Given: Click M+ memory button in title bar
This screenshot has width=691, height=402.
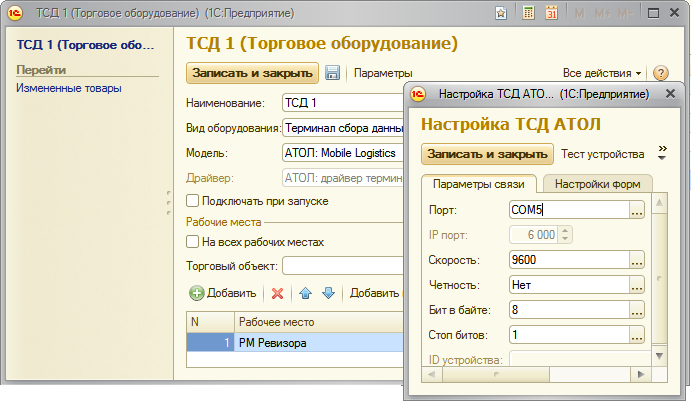Looking at the screenshot, I should click(x=602, y=14).
